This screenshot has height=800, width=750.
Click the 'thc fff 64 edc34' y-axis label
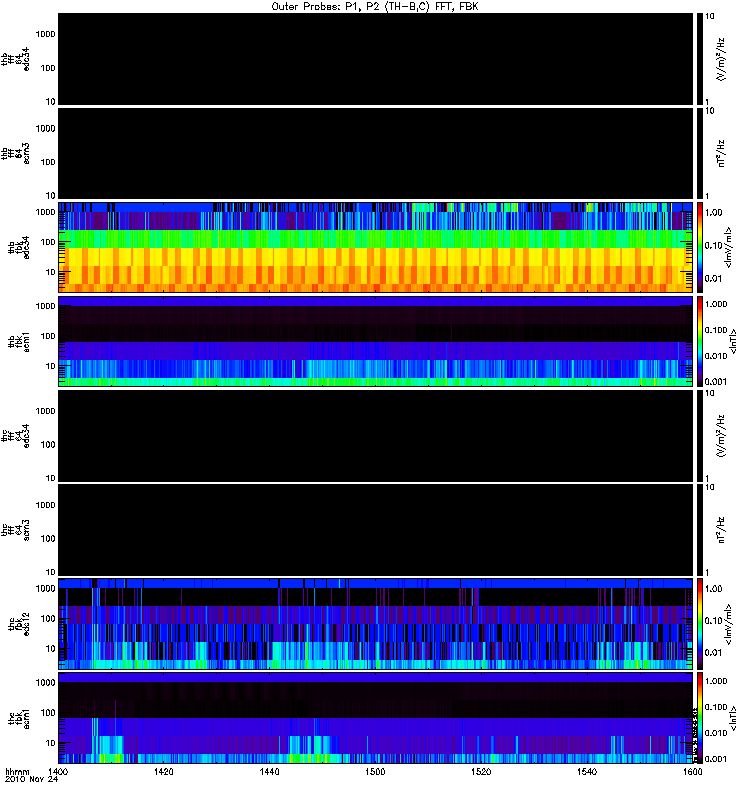click(15, 436)
